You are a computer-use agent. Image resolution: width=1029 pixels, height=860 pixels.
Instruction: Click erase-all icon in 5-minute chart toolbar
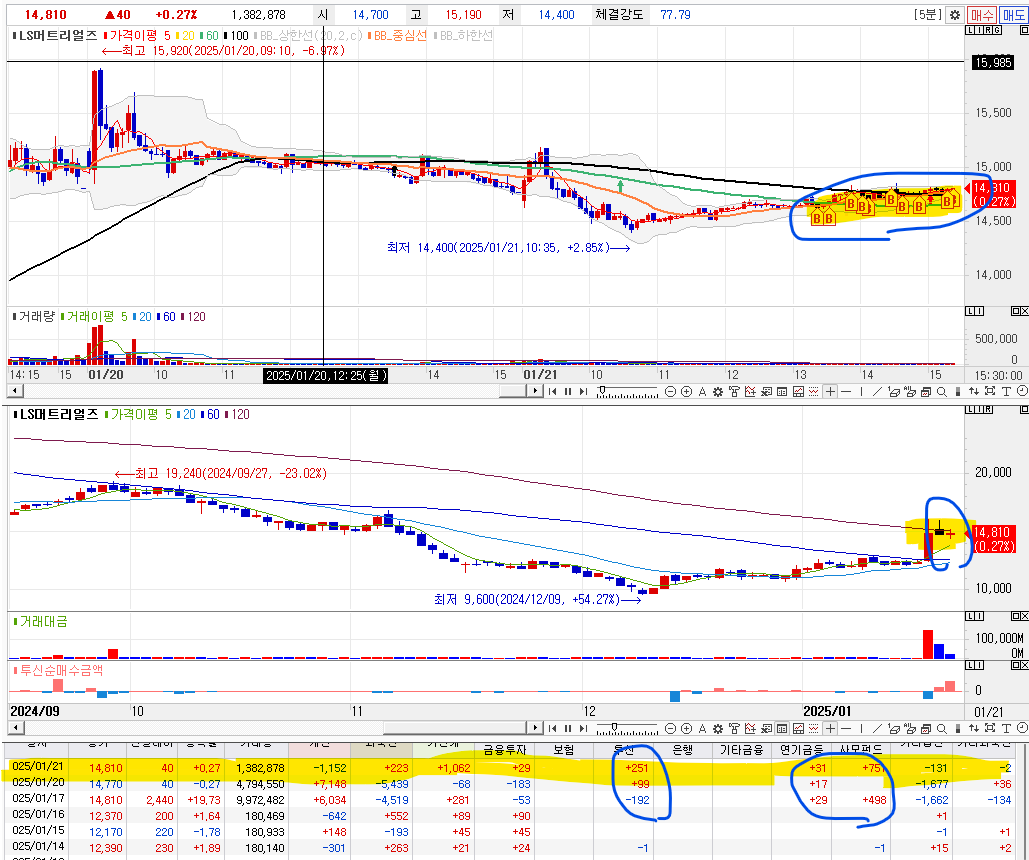tap(910, 391)
